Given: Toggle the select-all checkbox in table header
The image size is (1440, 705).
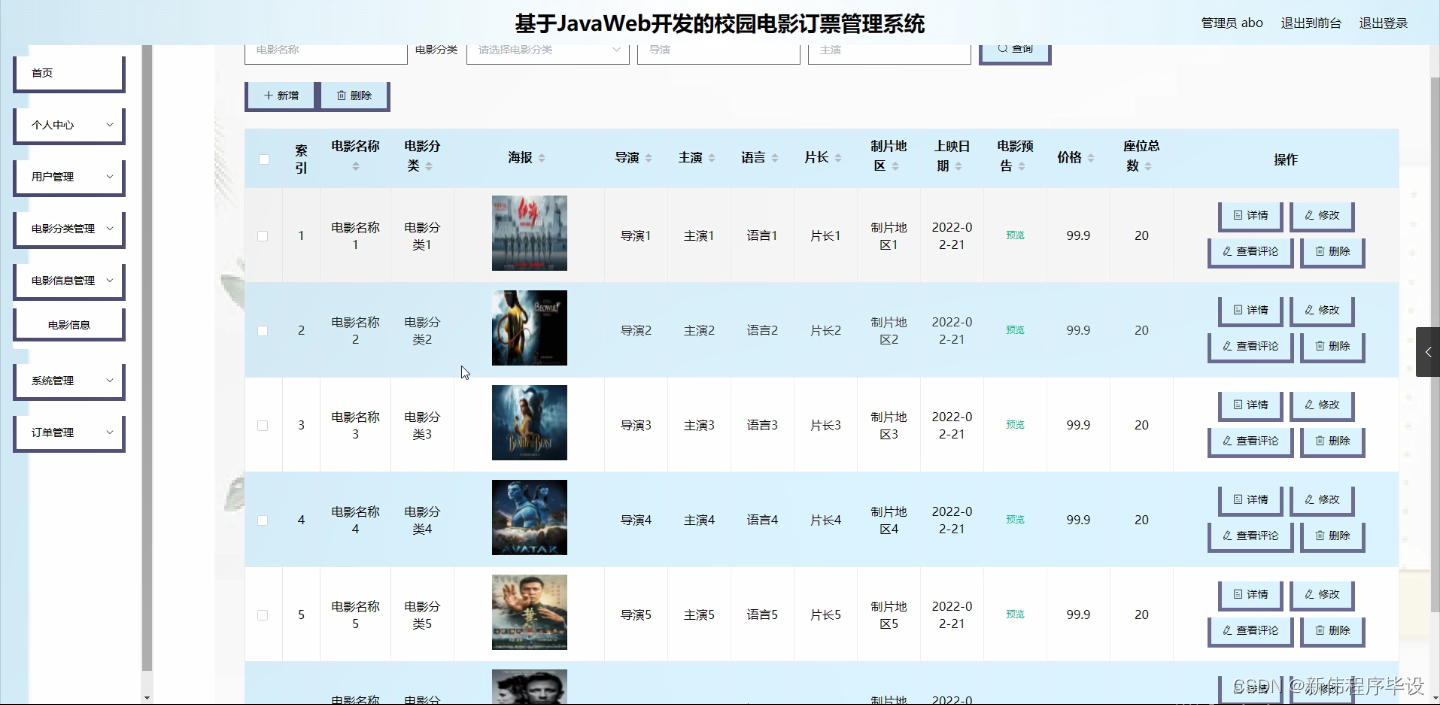Looking at the screenshot, I should 262,158.
